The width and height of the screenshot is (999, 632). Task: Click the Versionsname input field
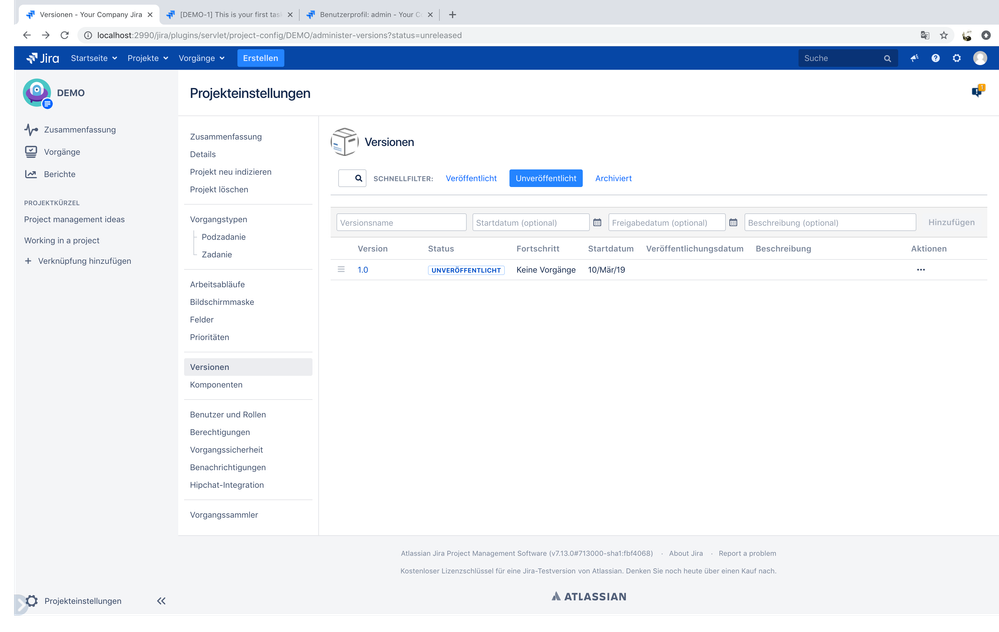401,222
